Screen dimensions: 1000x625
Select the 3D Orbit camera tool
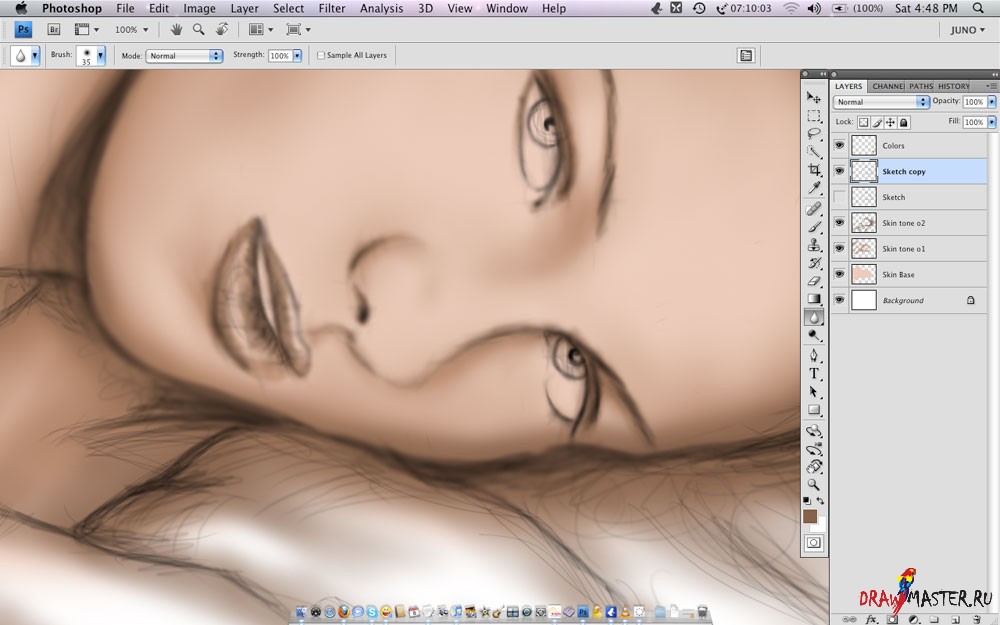pyautogui.click(x=814, y=449)
